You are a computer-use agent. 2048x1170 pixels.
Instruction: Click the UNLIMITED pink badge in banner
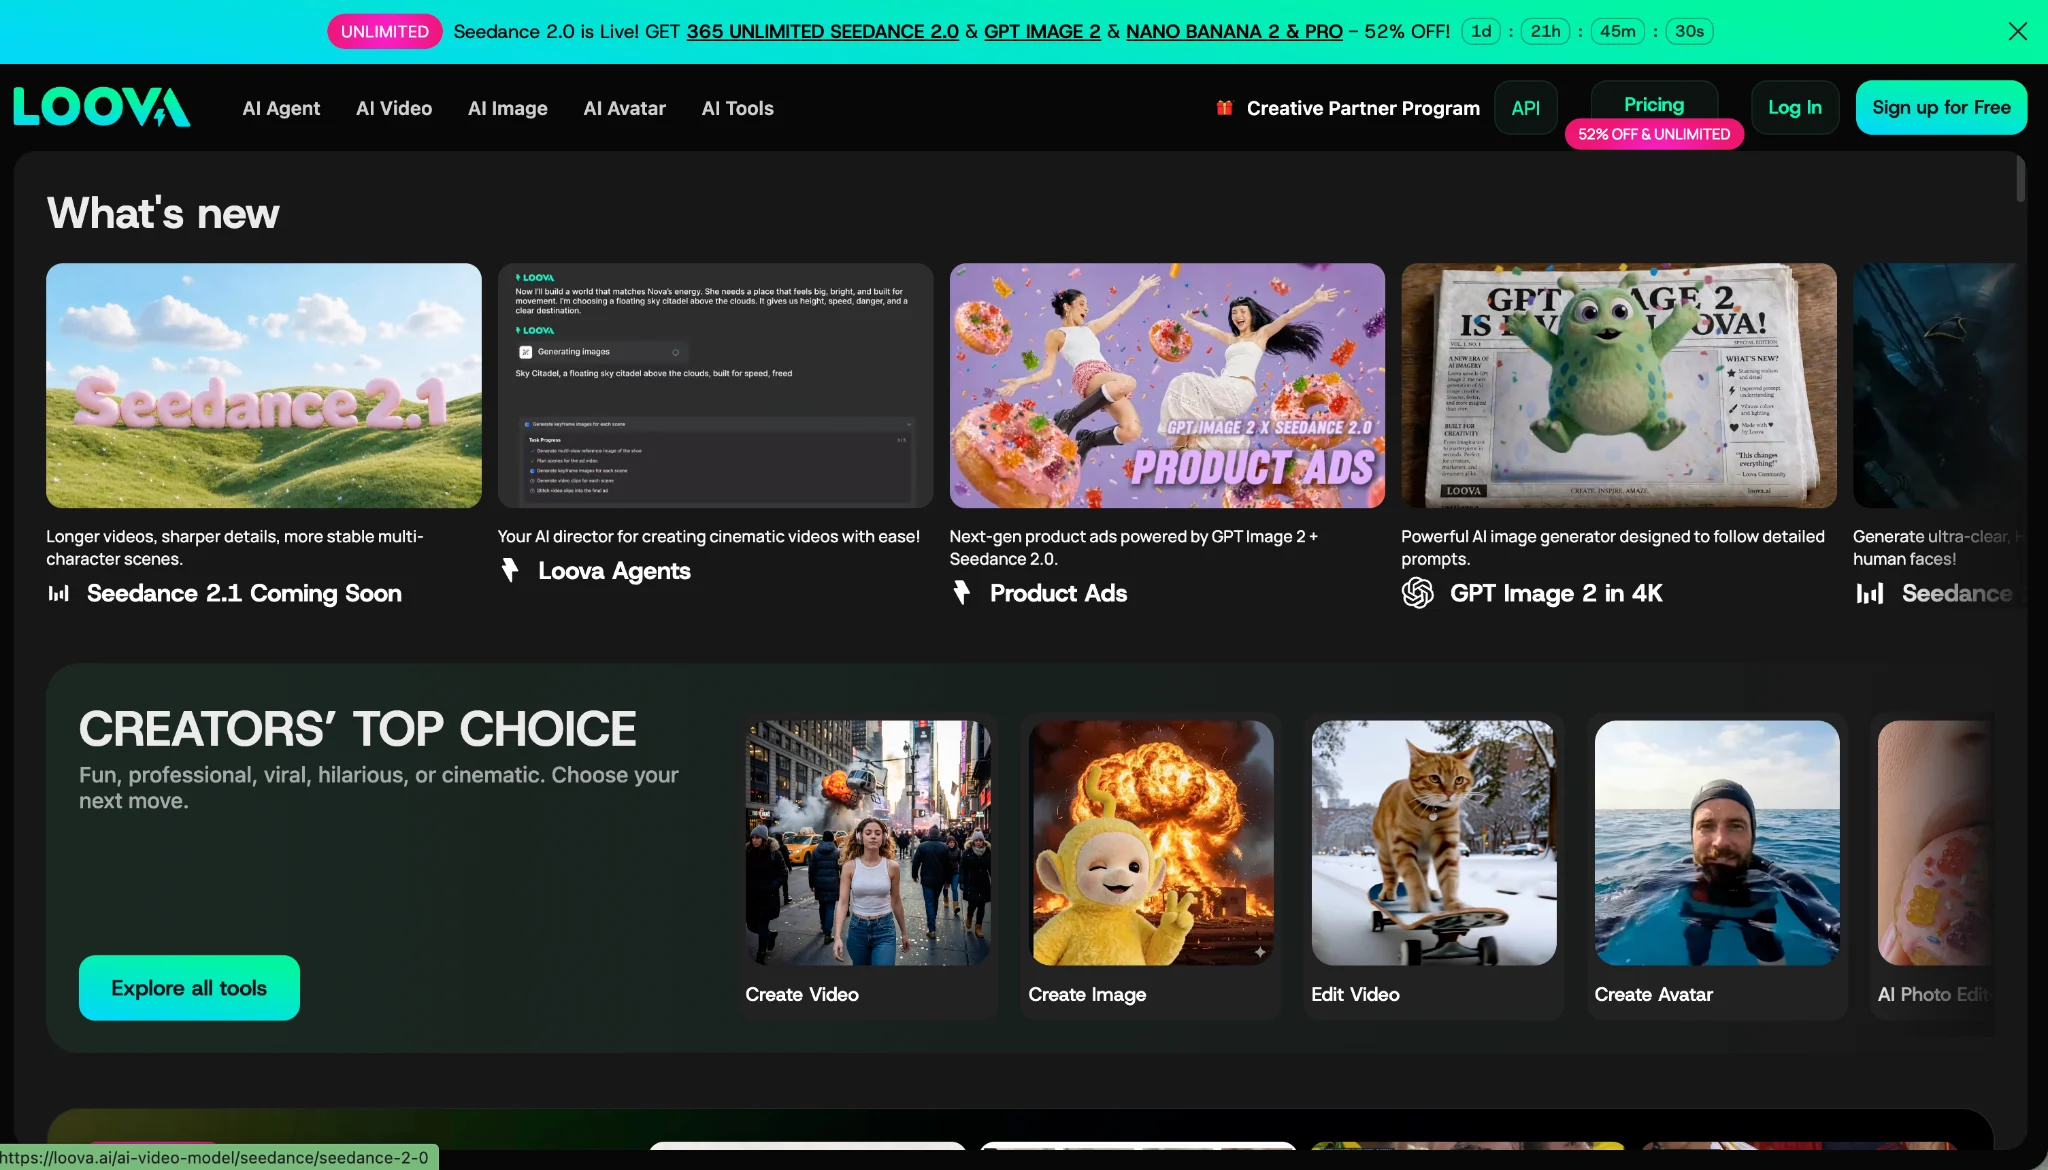(x=385, y=31)
